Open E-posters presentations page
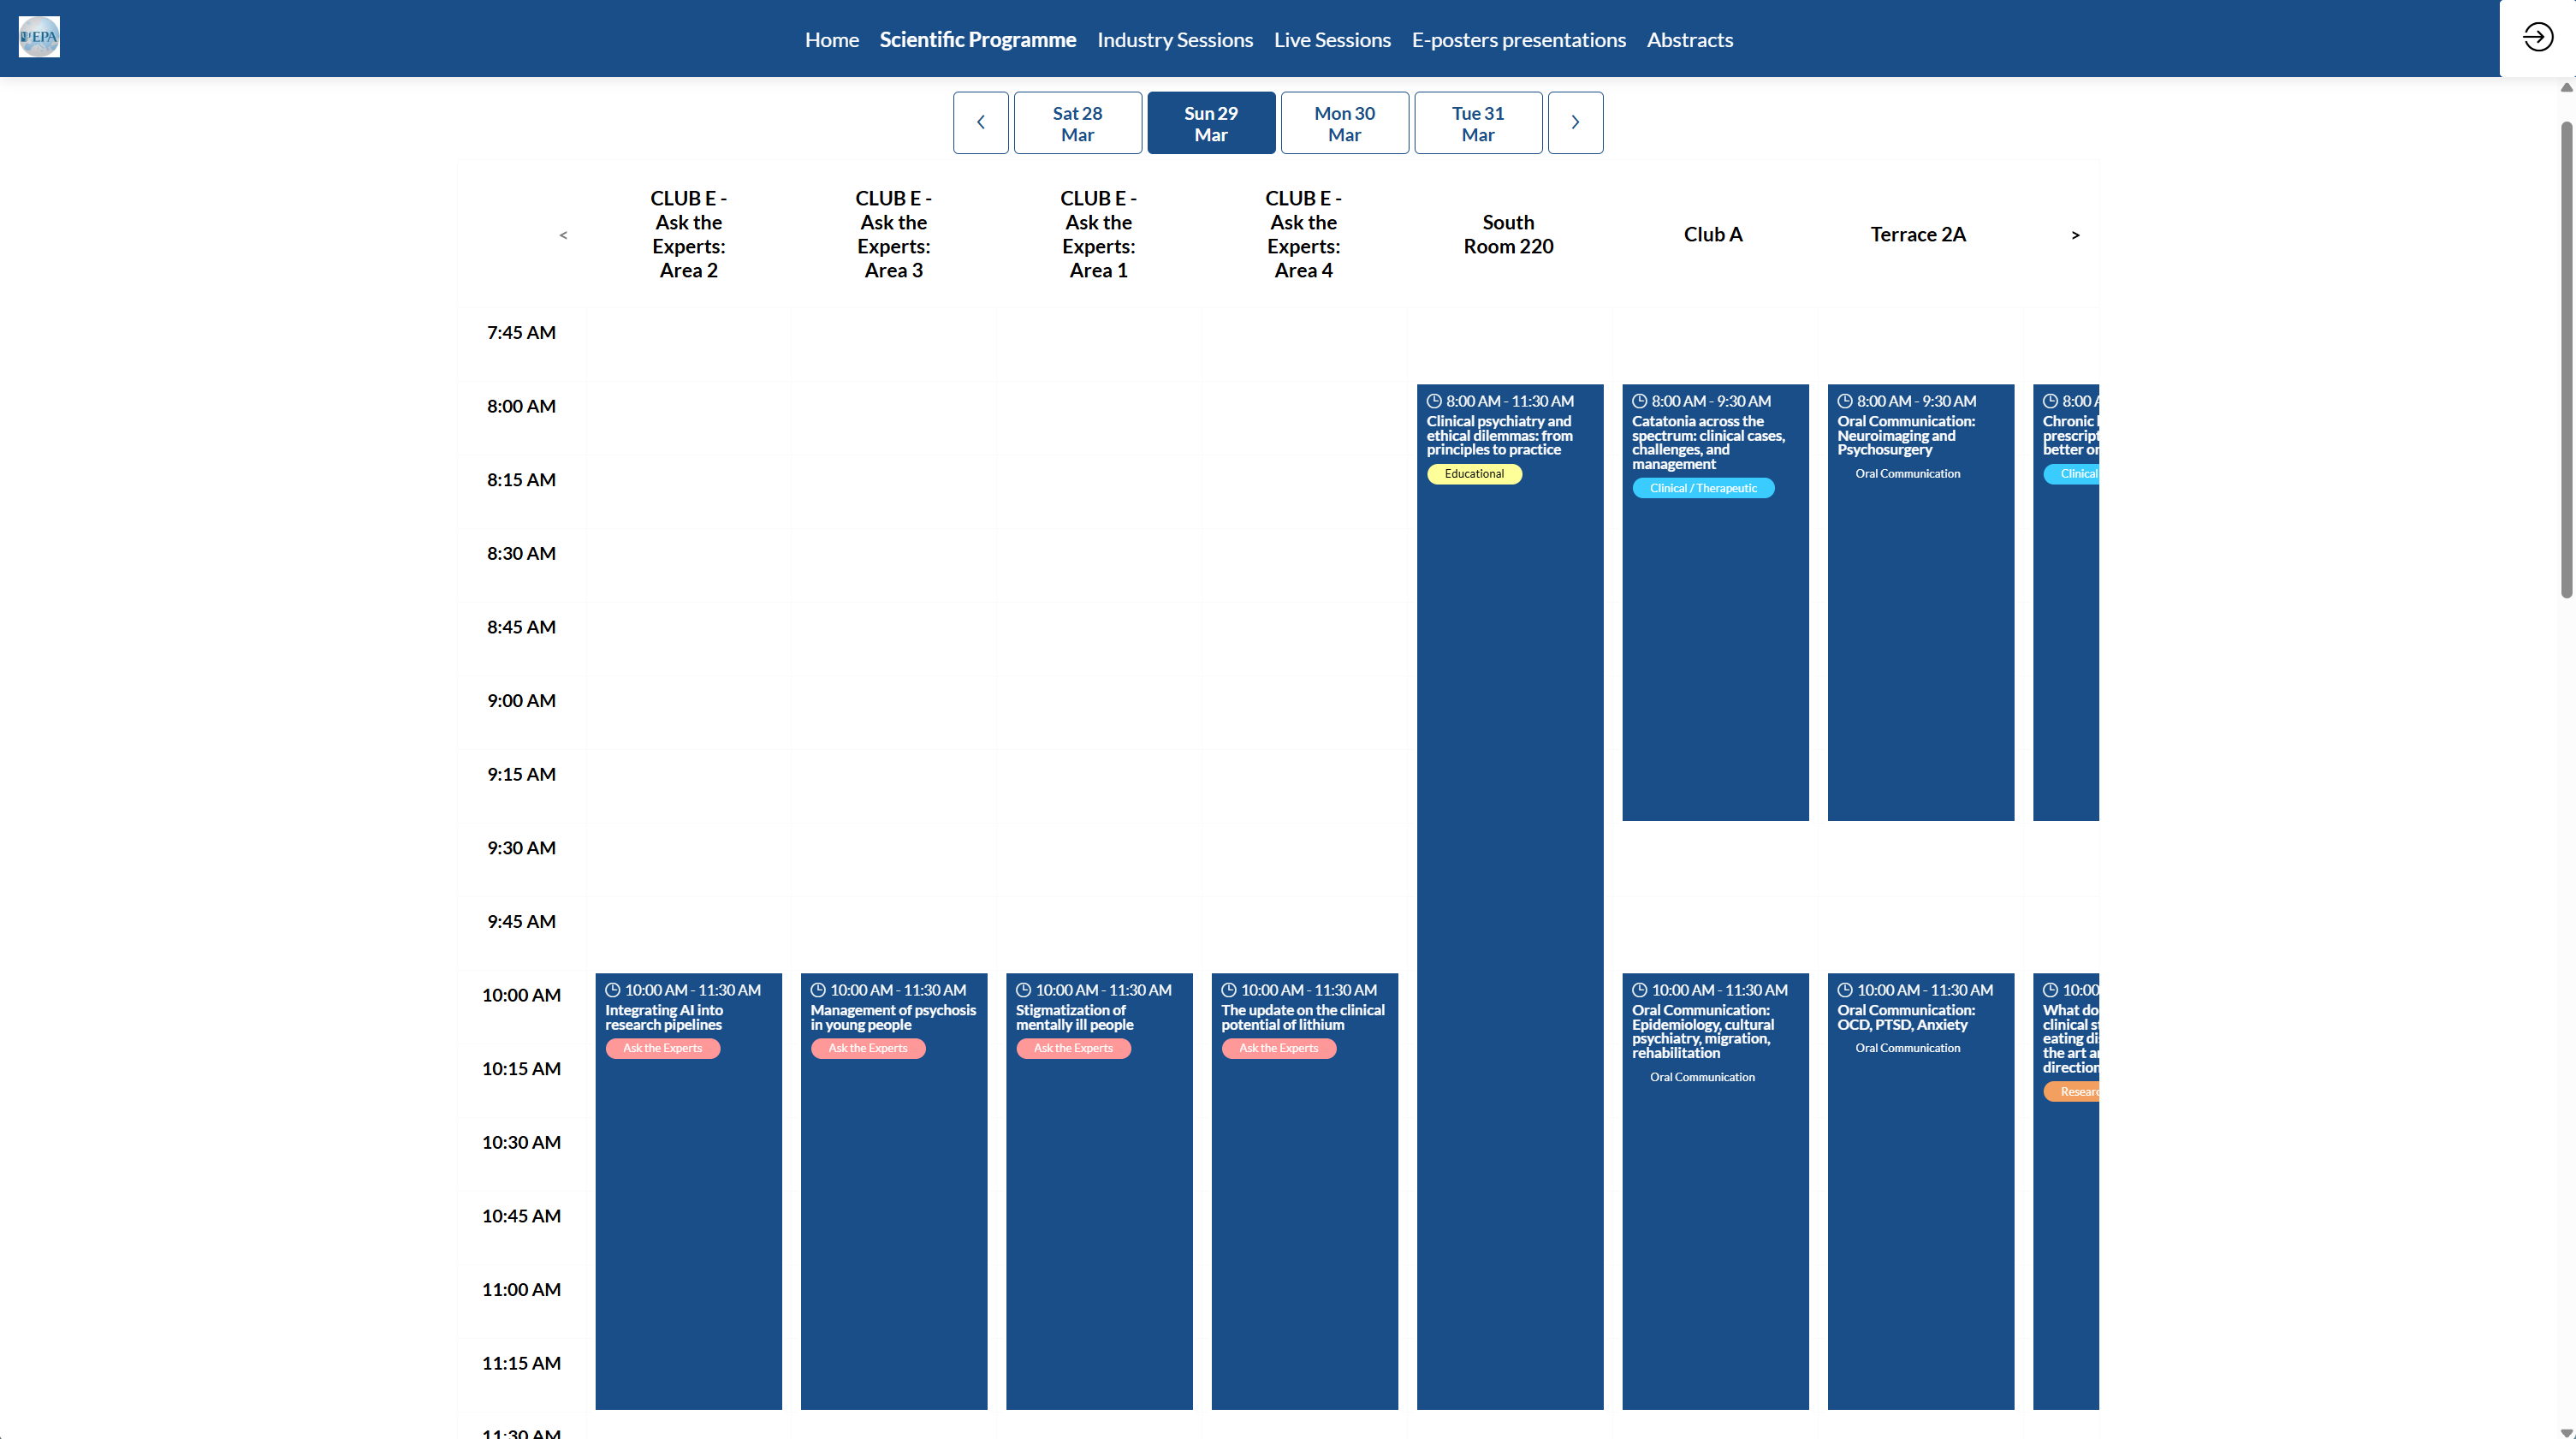The width and height of the screenshot is (2576, 1439). 1518,40
